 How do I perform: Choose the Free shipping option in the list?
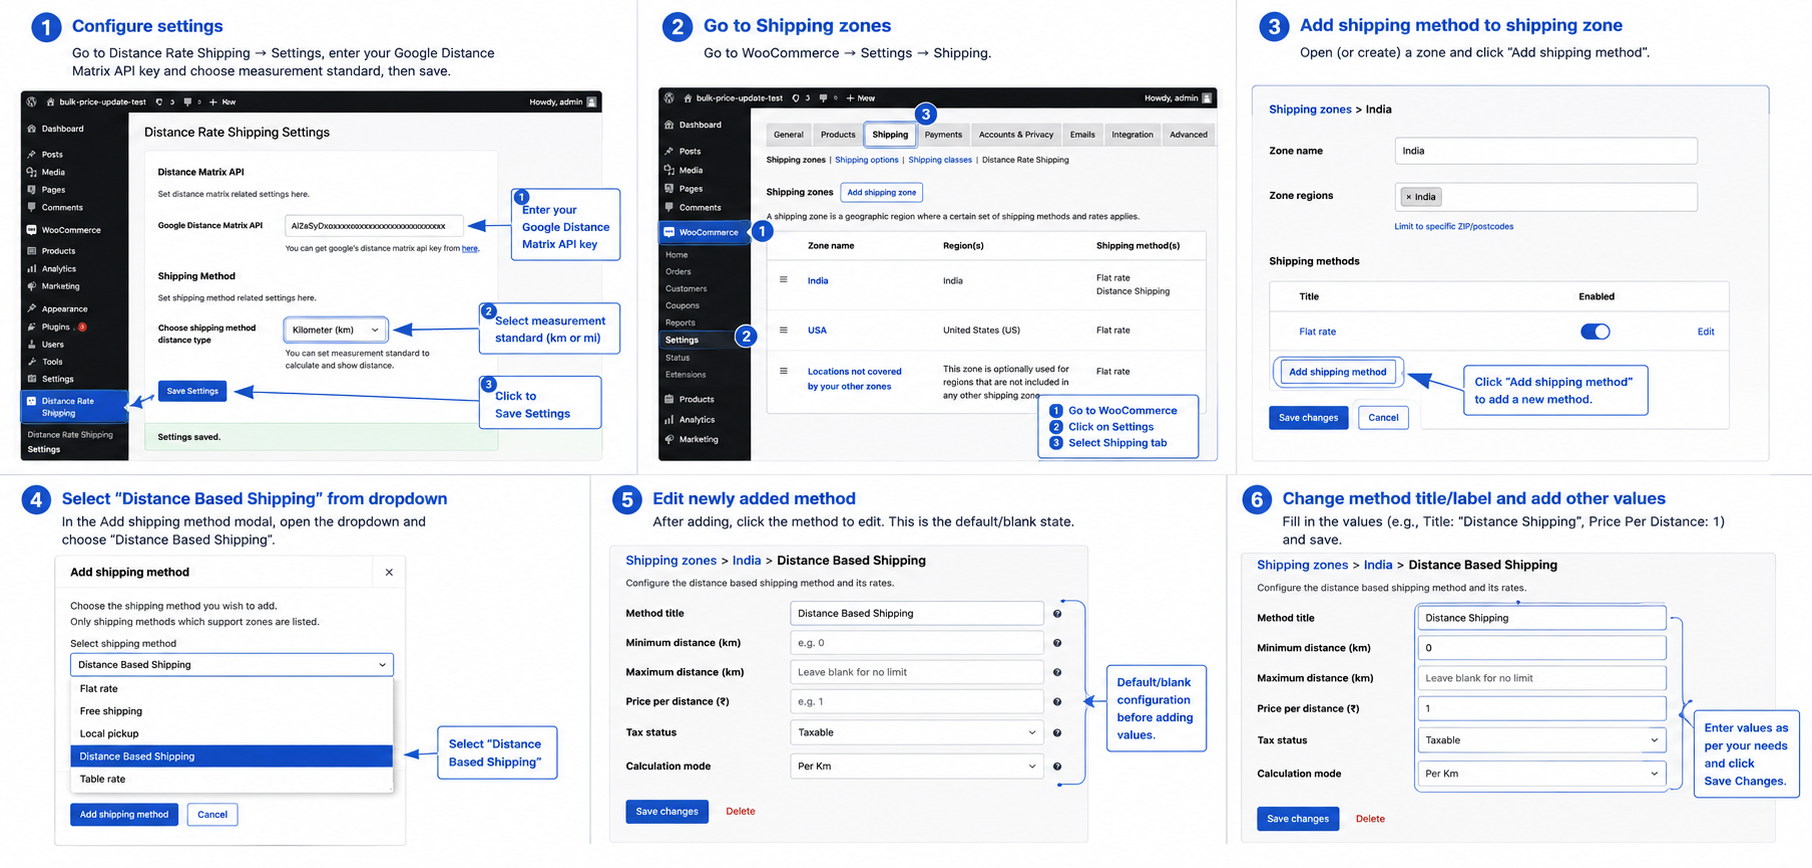coord(232,712)
